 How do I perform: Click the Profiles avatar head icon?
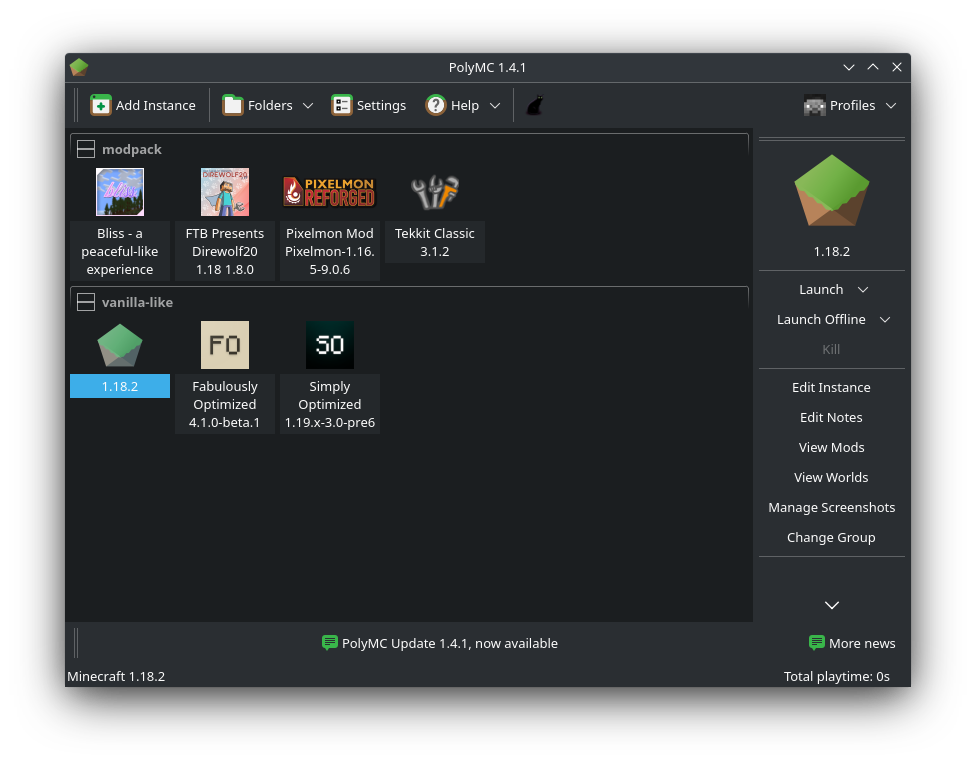[x=814, y=105]
